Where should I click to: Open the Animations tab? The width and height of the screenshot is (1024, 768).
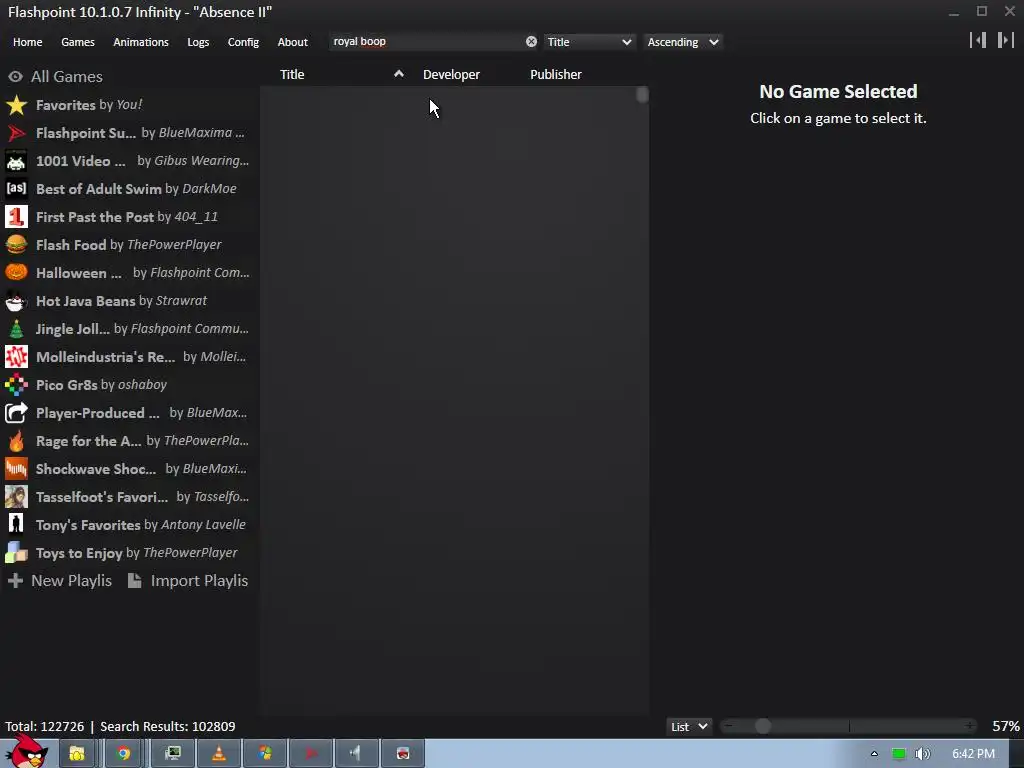click(141, 42)
